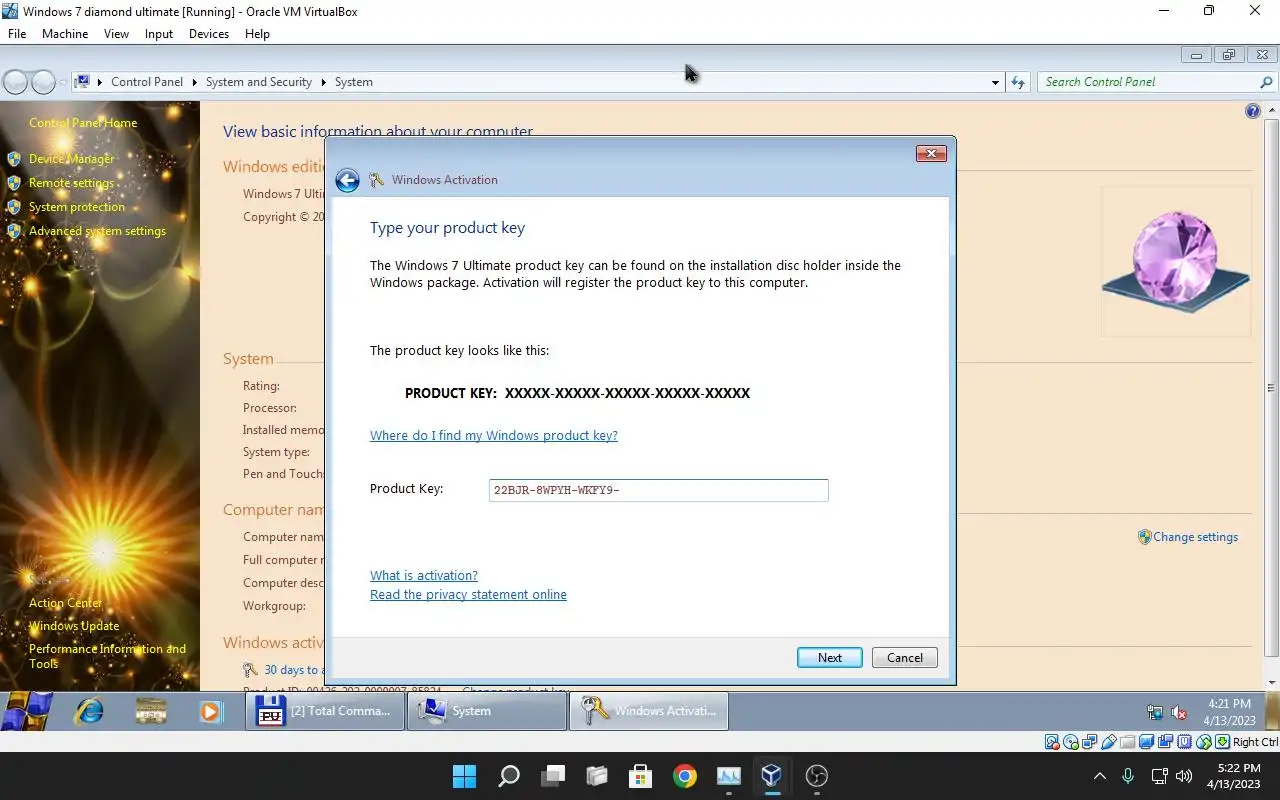Switch to Total Commander taskbar item
Image resolution: width=1280 pixels, height=800 pixels.
pos(326,711)
